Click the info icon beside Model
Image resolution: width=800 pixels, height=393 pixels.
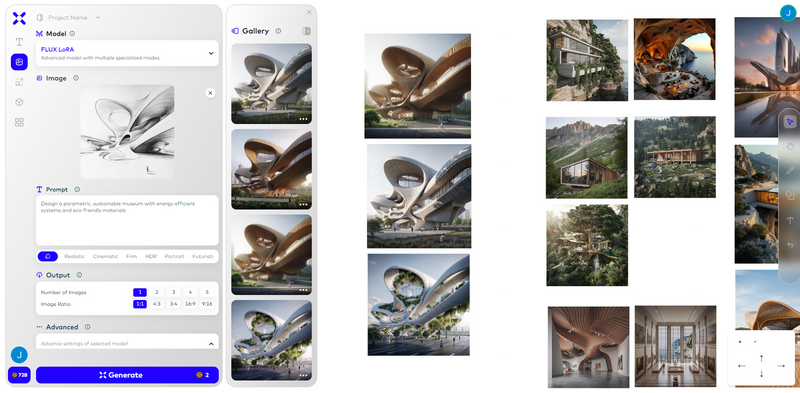(72, 34)
